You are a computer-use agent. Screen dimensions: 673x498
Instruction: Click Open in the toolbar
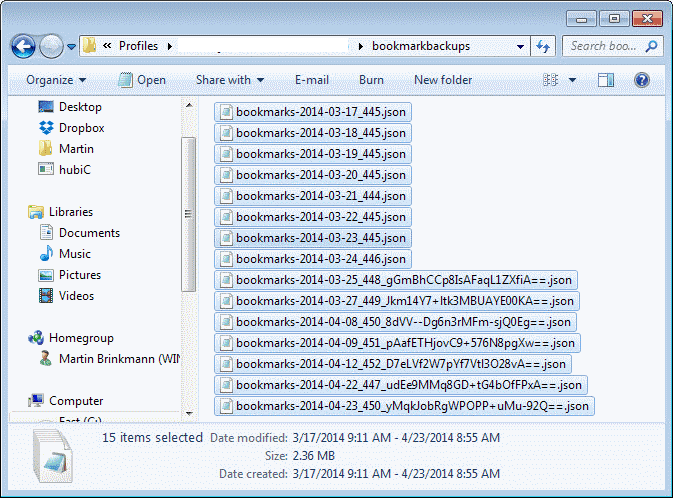pos(142,80)
